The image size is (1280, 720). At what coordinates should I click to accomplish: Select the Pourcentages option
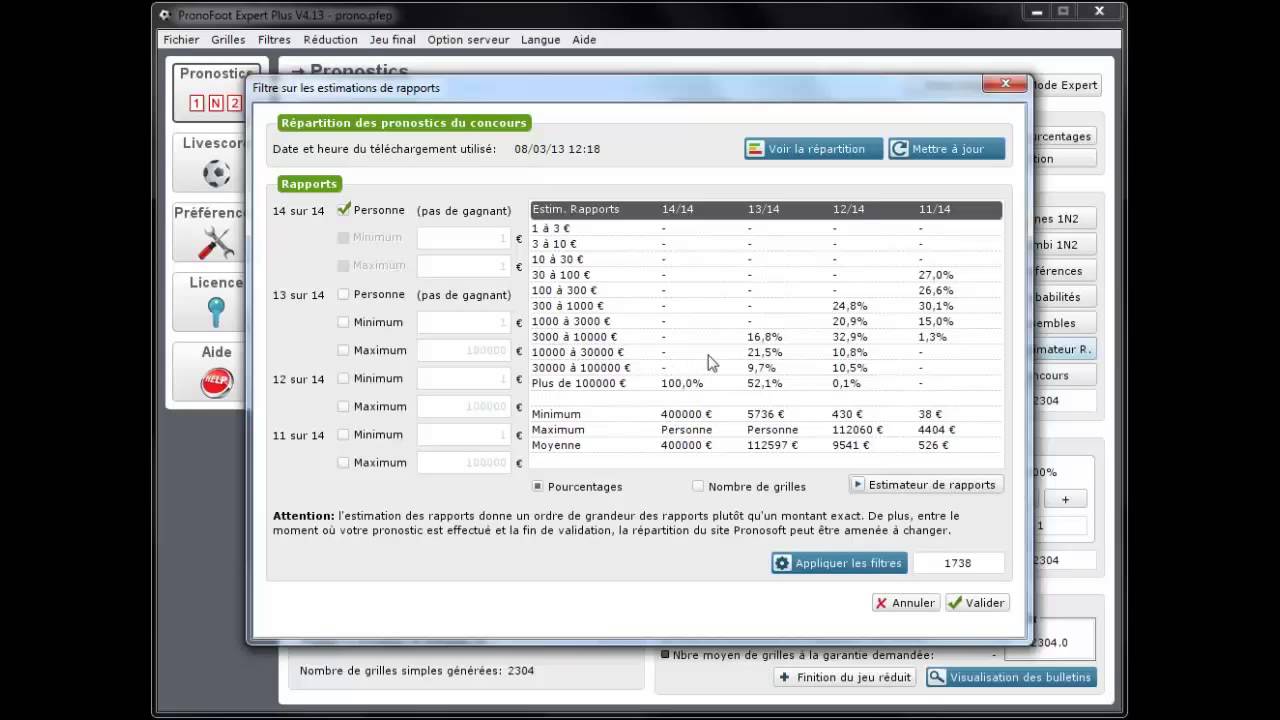[x=538, y=487]
